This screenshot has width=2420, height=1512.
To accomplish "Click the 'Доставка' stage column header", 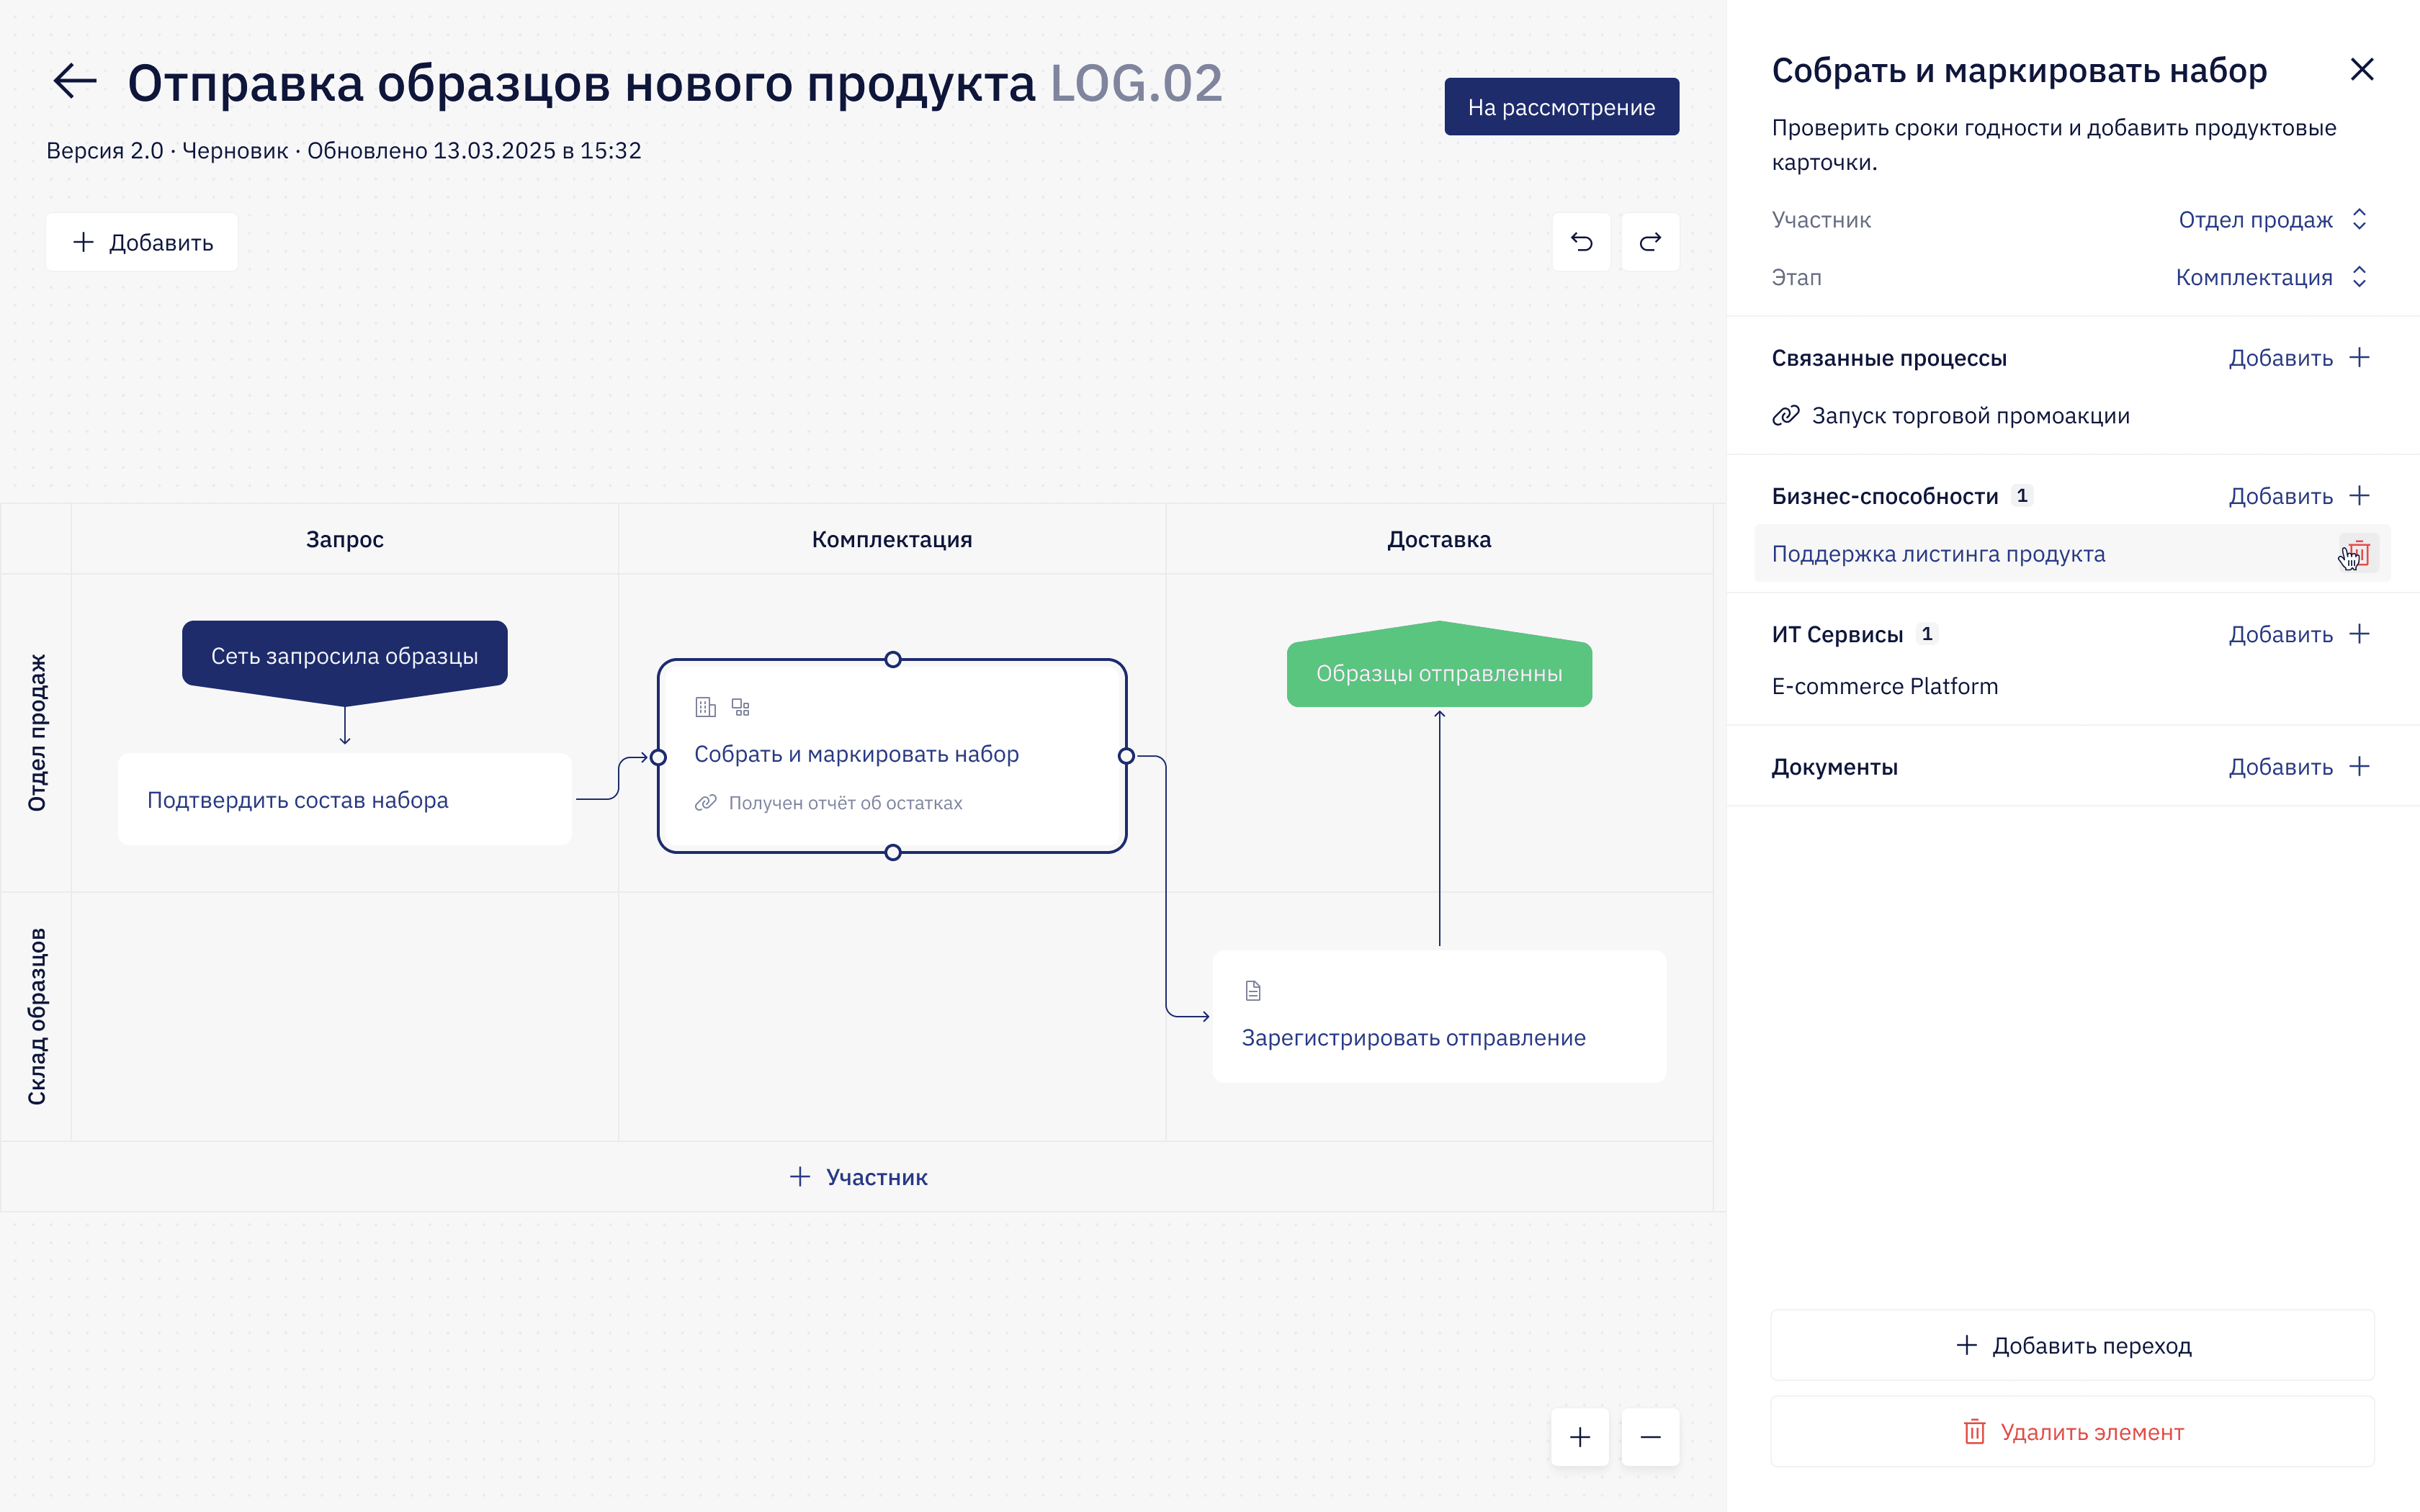I will pyautogui.click(x=1439, y=540).
